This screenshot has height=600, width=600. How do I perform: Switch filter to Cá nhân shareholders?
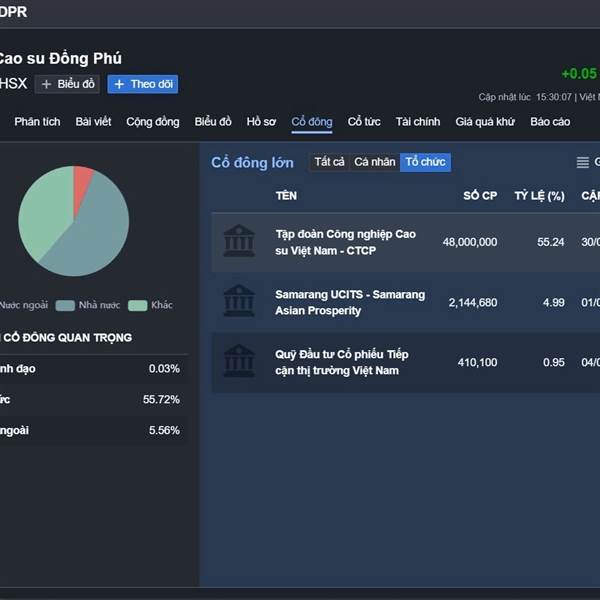click(375, 162)
